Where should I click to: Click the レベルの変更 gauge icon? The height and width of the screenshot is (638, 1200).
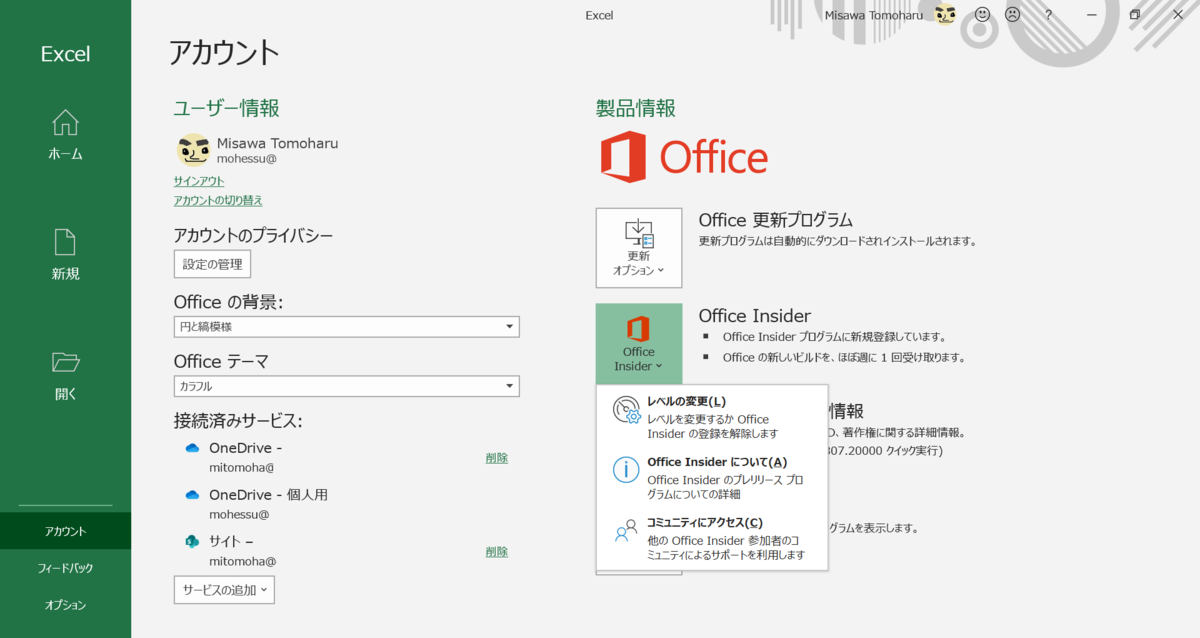[x=627, y=410]
